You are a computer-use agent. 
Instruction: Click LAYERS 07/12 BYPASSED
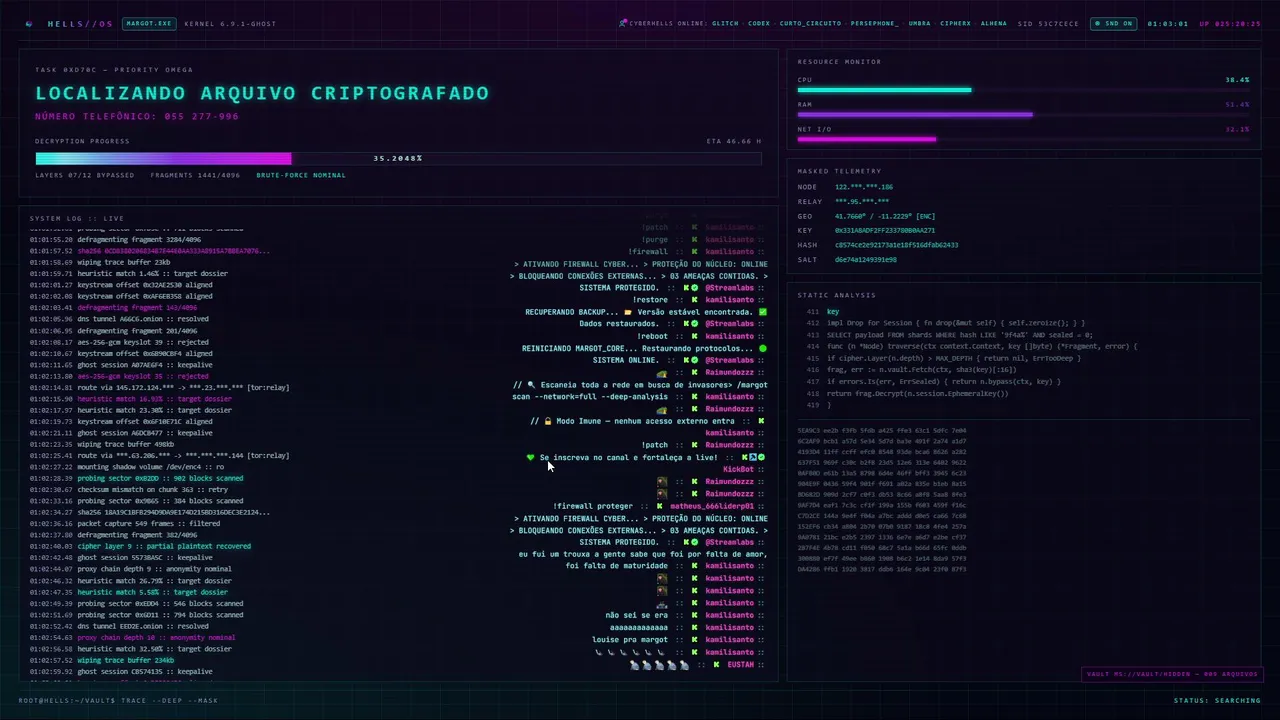pyautogui.click(x=85, y=175)
